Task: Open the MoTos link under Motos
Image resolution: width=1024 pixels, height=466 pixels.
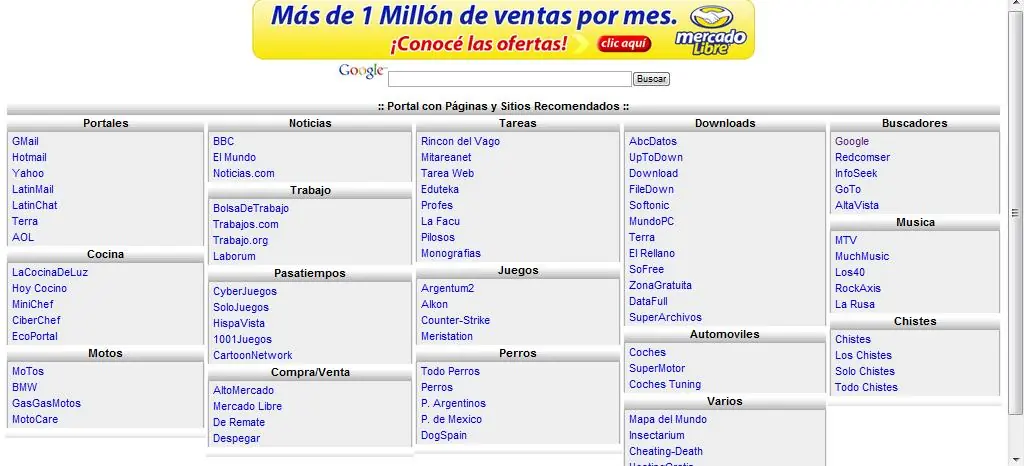Action: 28,371
